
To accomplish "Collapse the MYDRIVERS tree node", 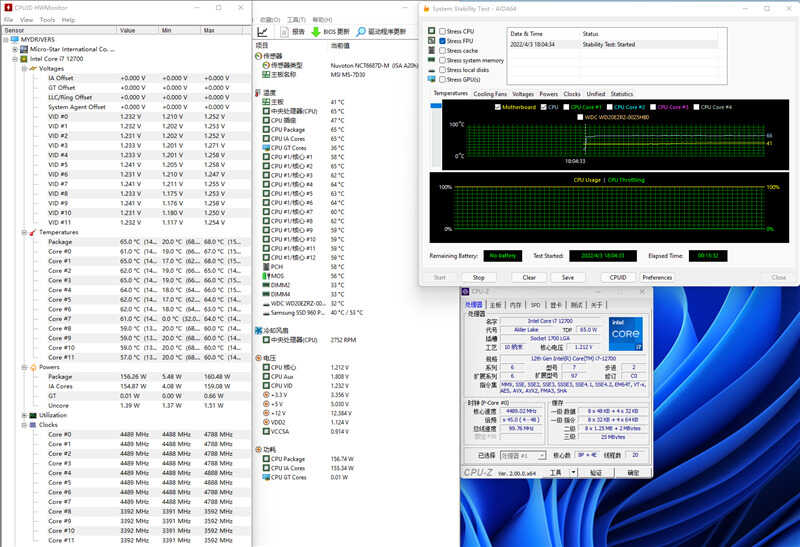I will (6, 39).
